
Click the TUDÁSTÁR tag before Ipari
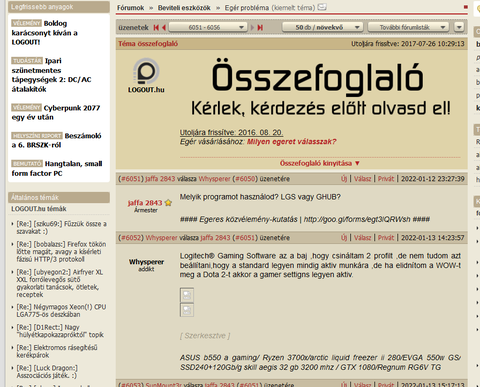pos(27,61)
